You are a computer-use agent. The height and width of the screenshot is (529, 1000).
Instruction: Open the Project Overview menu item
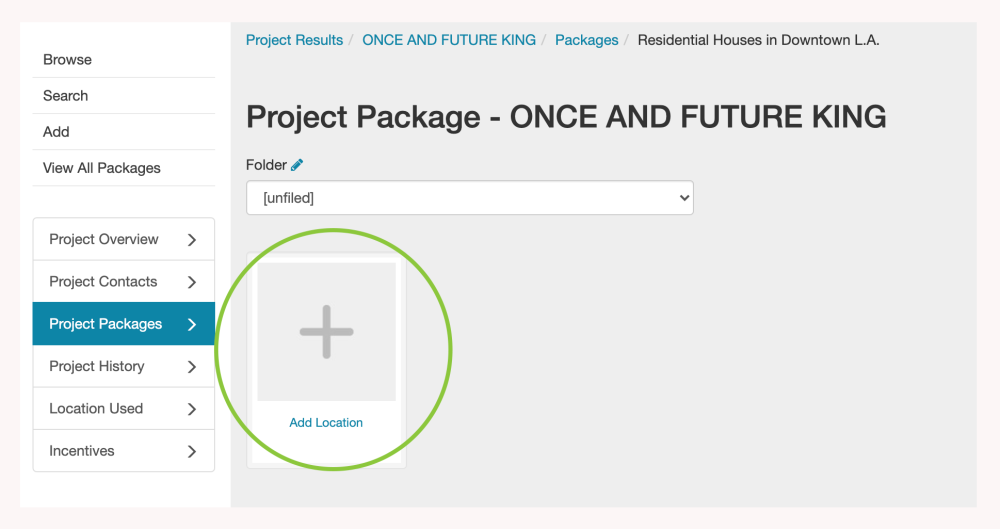[x=104, y=240]
